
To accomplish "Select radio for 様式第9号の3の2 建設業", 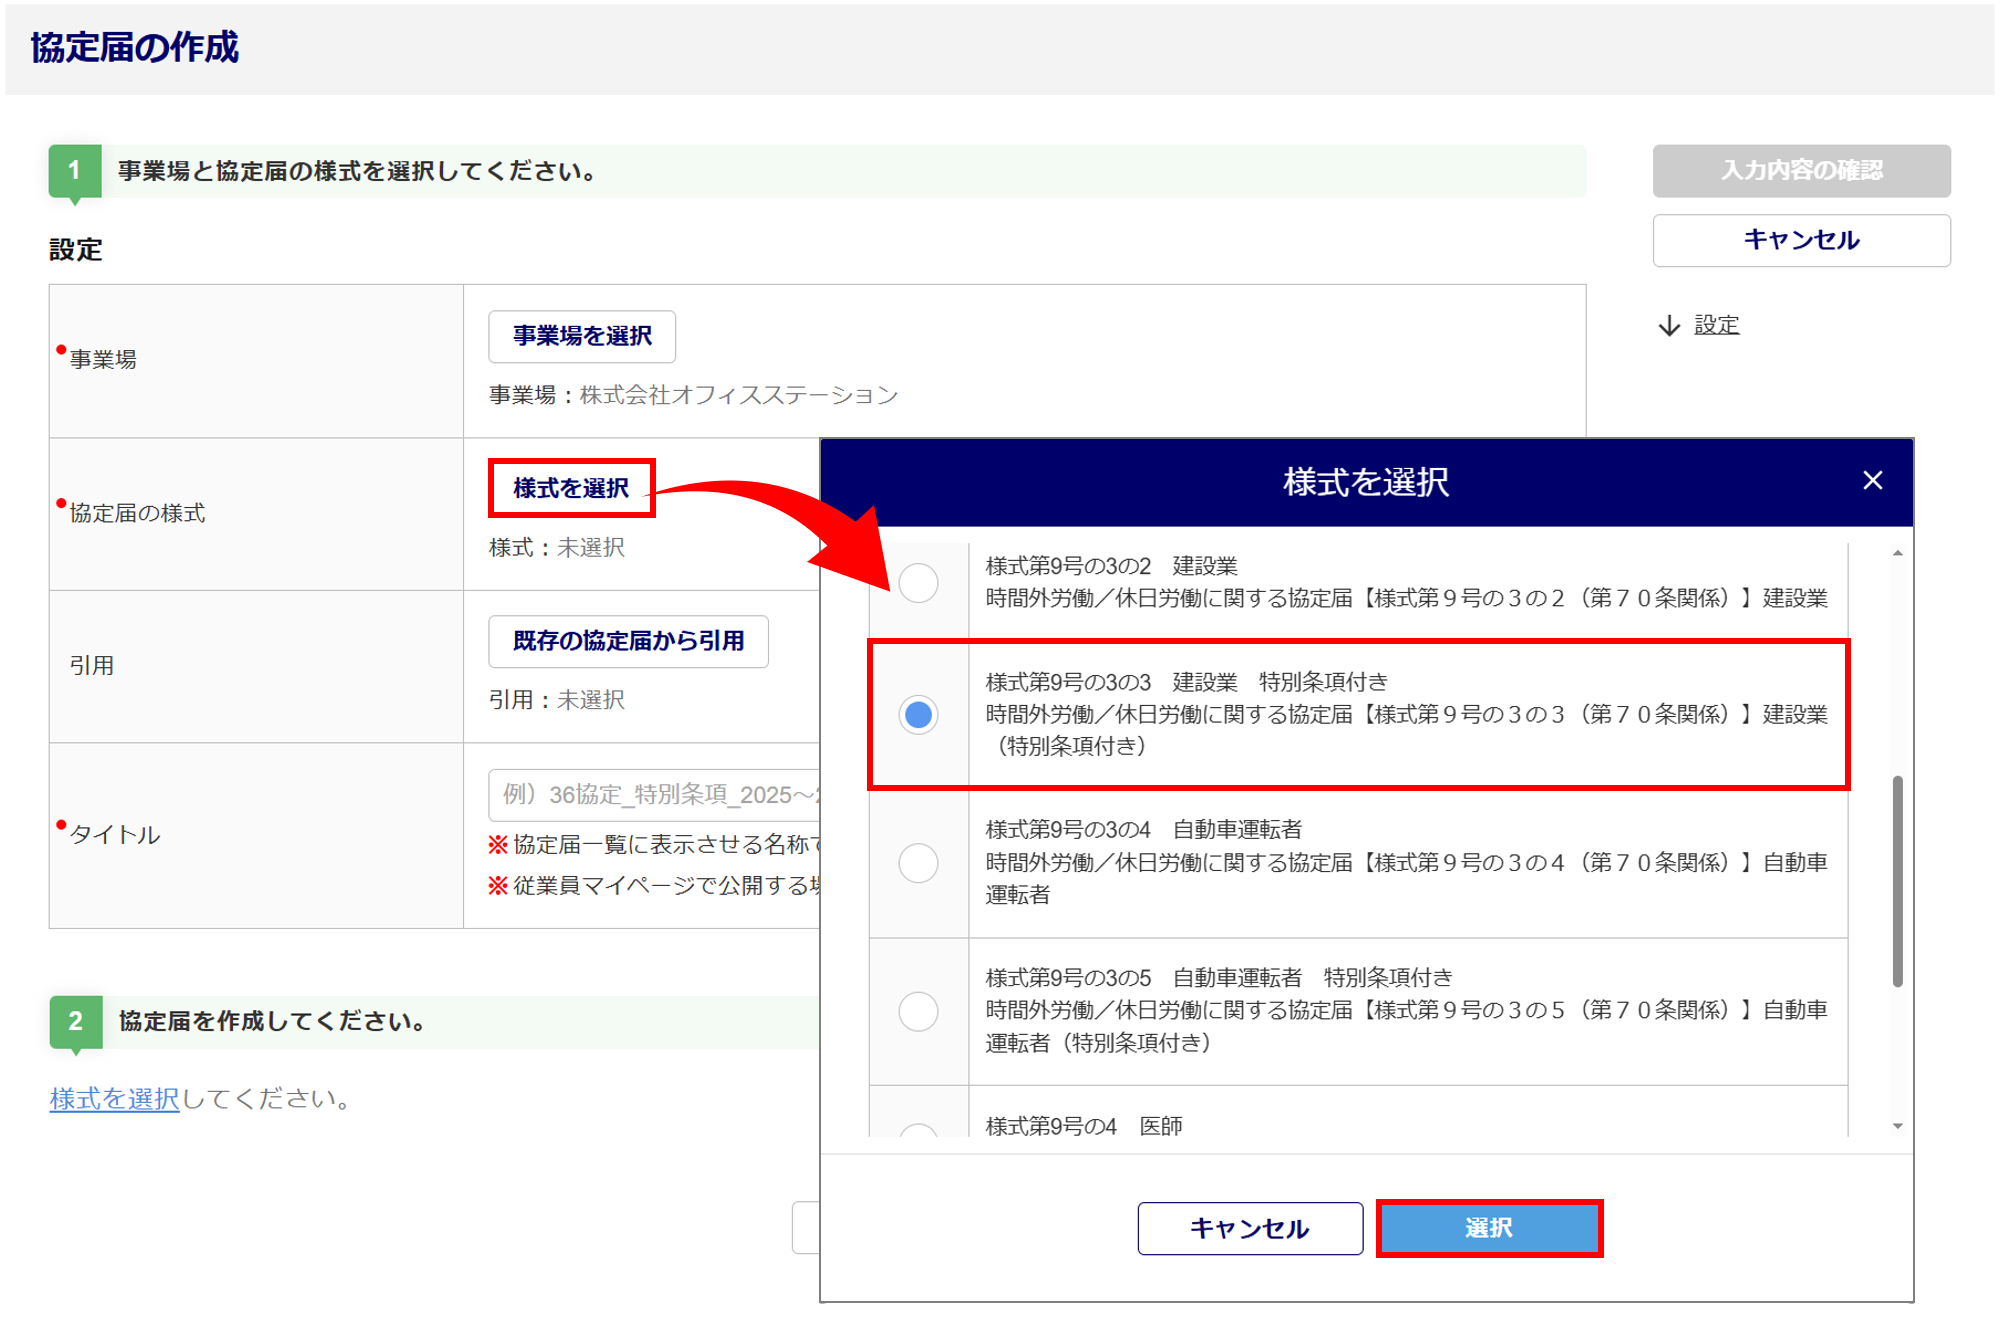I will [918, 583].
